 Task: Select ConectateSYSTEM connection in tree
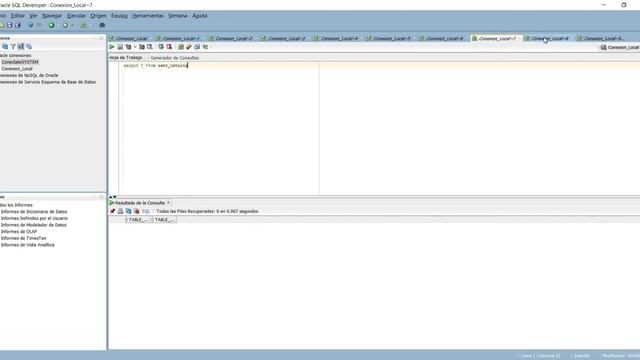pyautogui.click(x=20, y=62)
